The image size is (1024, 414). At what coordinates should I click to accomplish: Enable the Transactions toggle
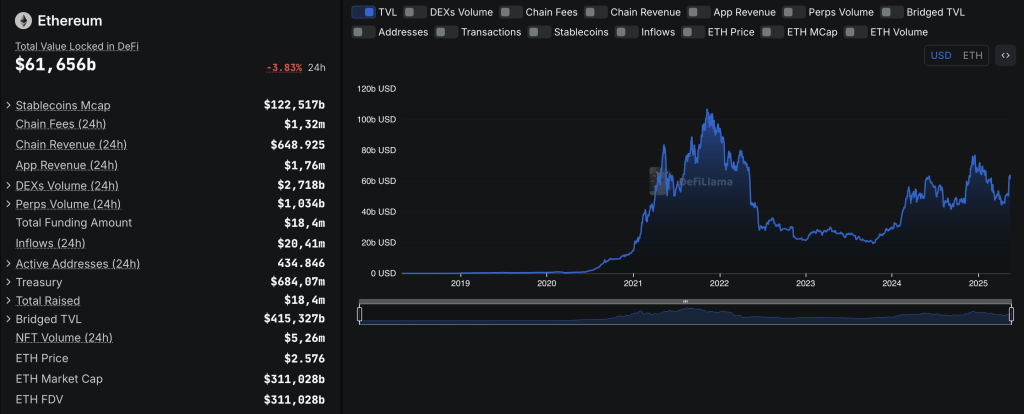tap(446, 31)
